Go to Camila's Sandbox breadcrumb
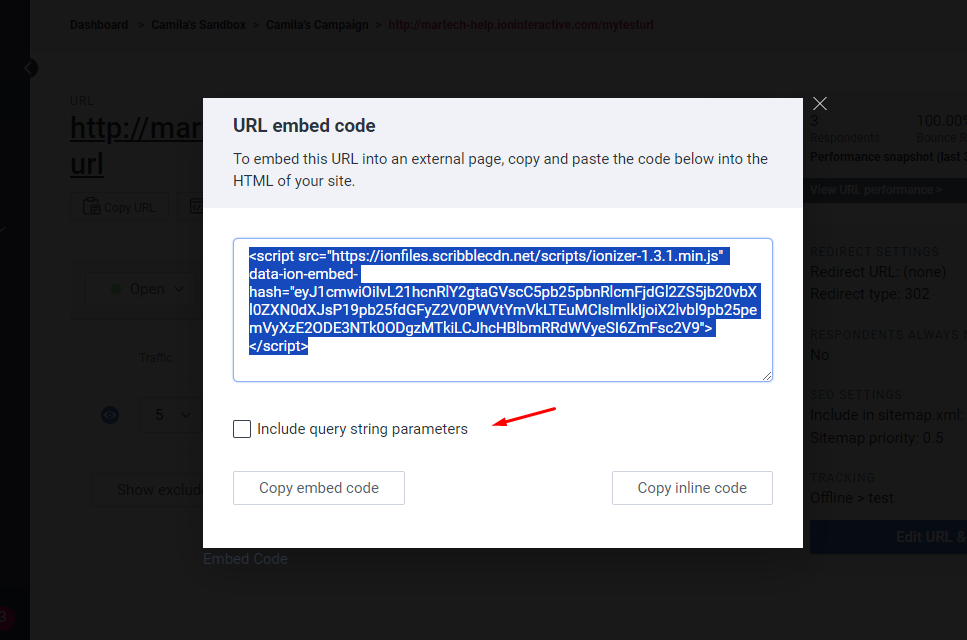Image resolution: width=967 pixels, height=640 pixels. pyautogui.click(x=198, y=25)
